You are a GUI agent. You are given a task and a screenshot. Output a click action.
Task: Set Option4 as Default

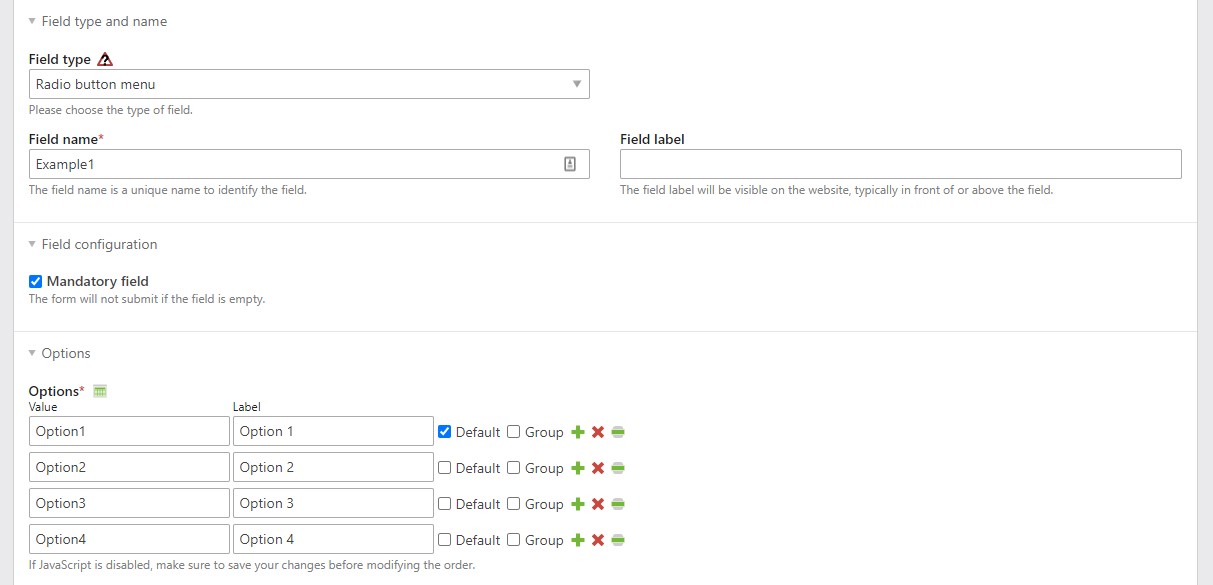(445, 540)
